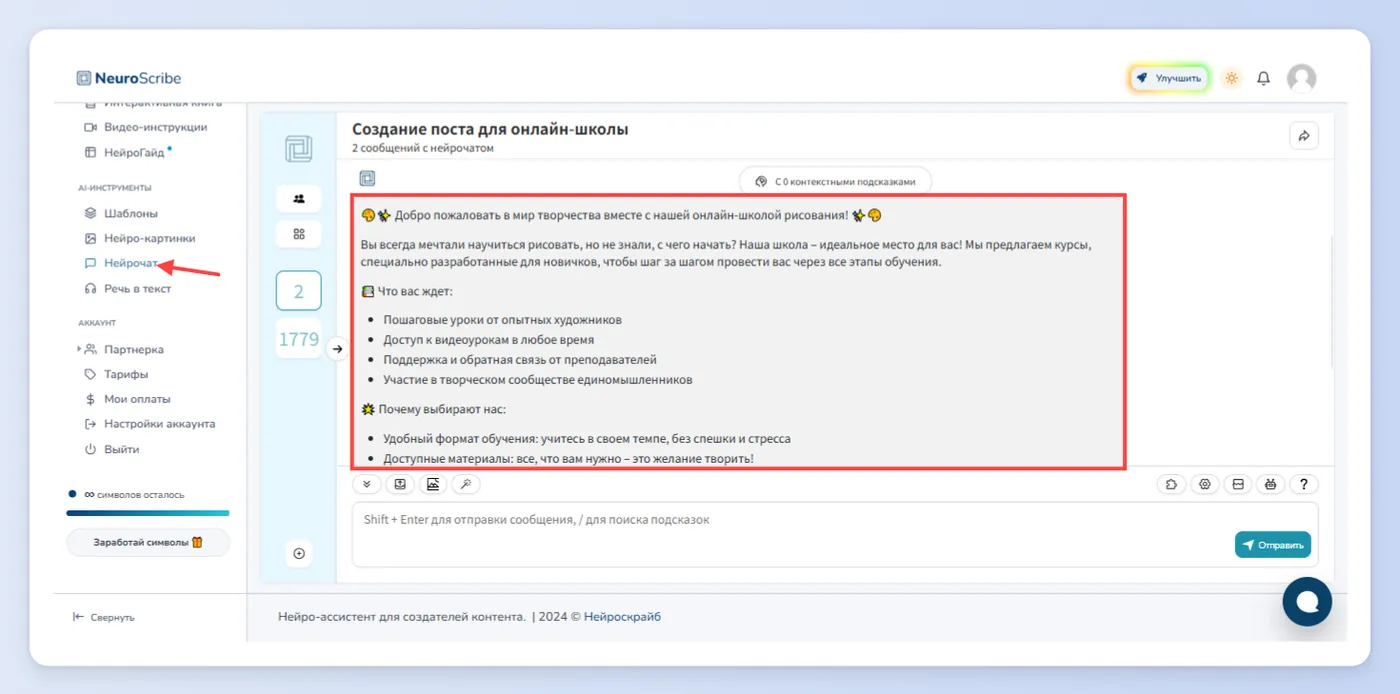Click the image insert icon below the message
Image resolution: width=1400 pixels, height=694 pixels.
[433, 484]
